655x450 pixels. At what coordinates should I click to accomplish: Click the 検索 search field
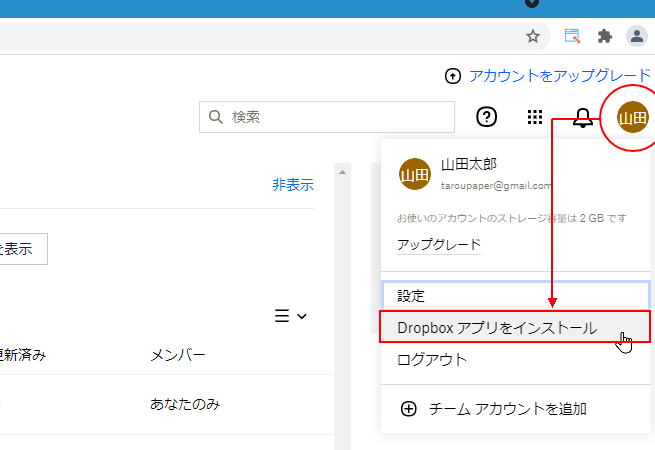pos(327,117)
